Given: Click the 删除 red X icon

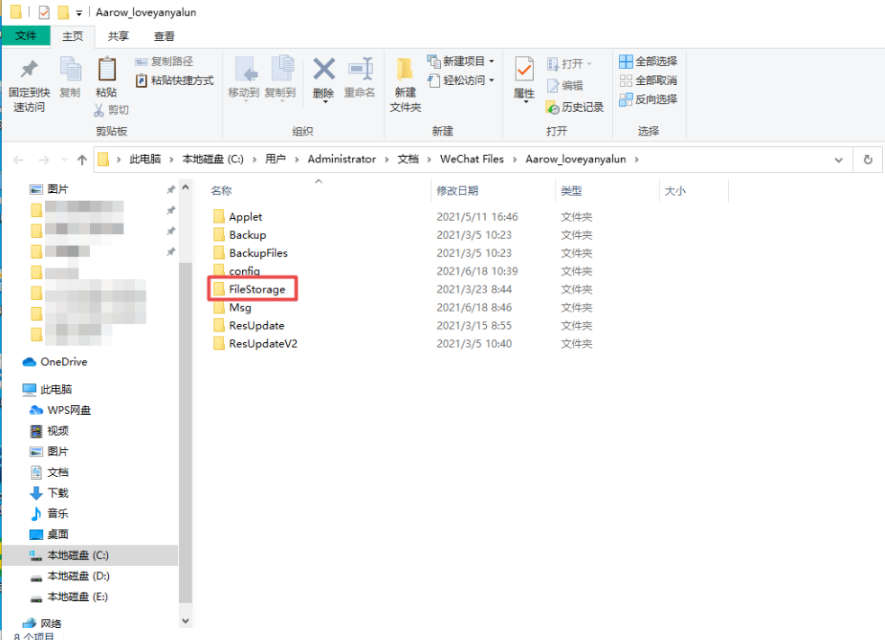Looking at the screenshot, I should [323, 69].
